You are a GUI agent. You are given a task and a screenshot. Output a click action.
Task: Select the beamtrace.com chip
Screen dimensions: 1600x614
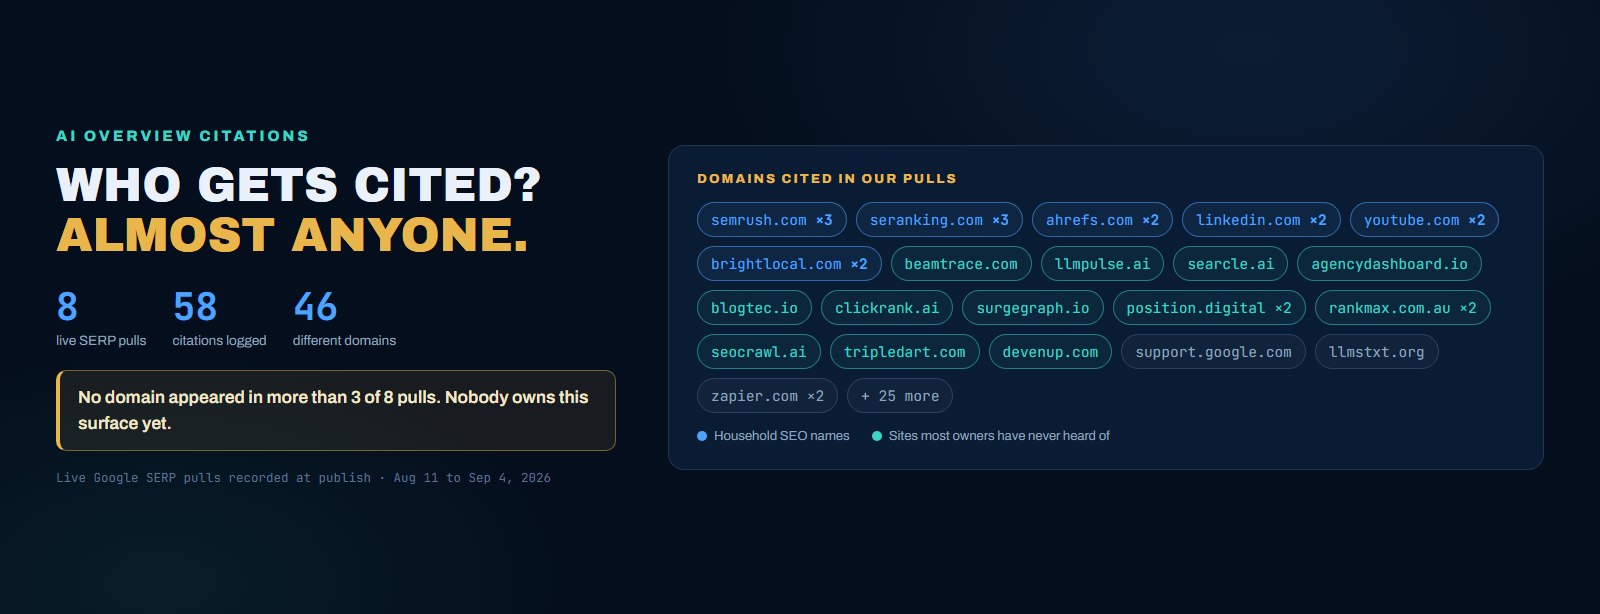(961, 264)
